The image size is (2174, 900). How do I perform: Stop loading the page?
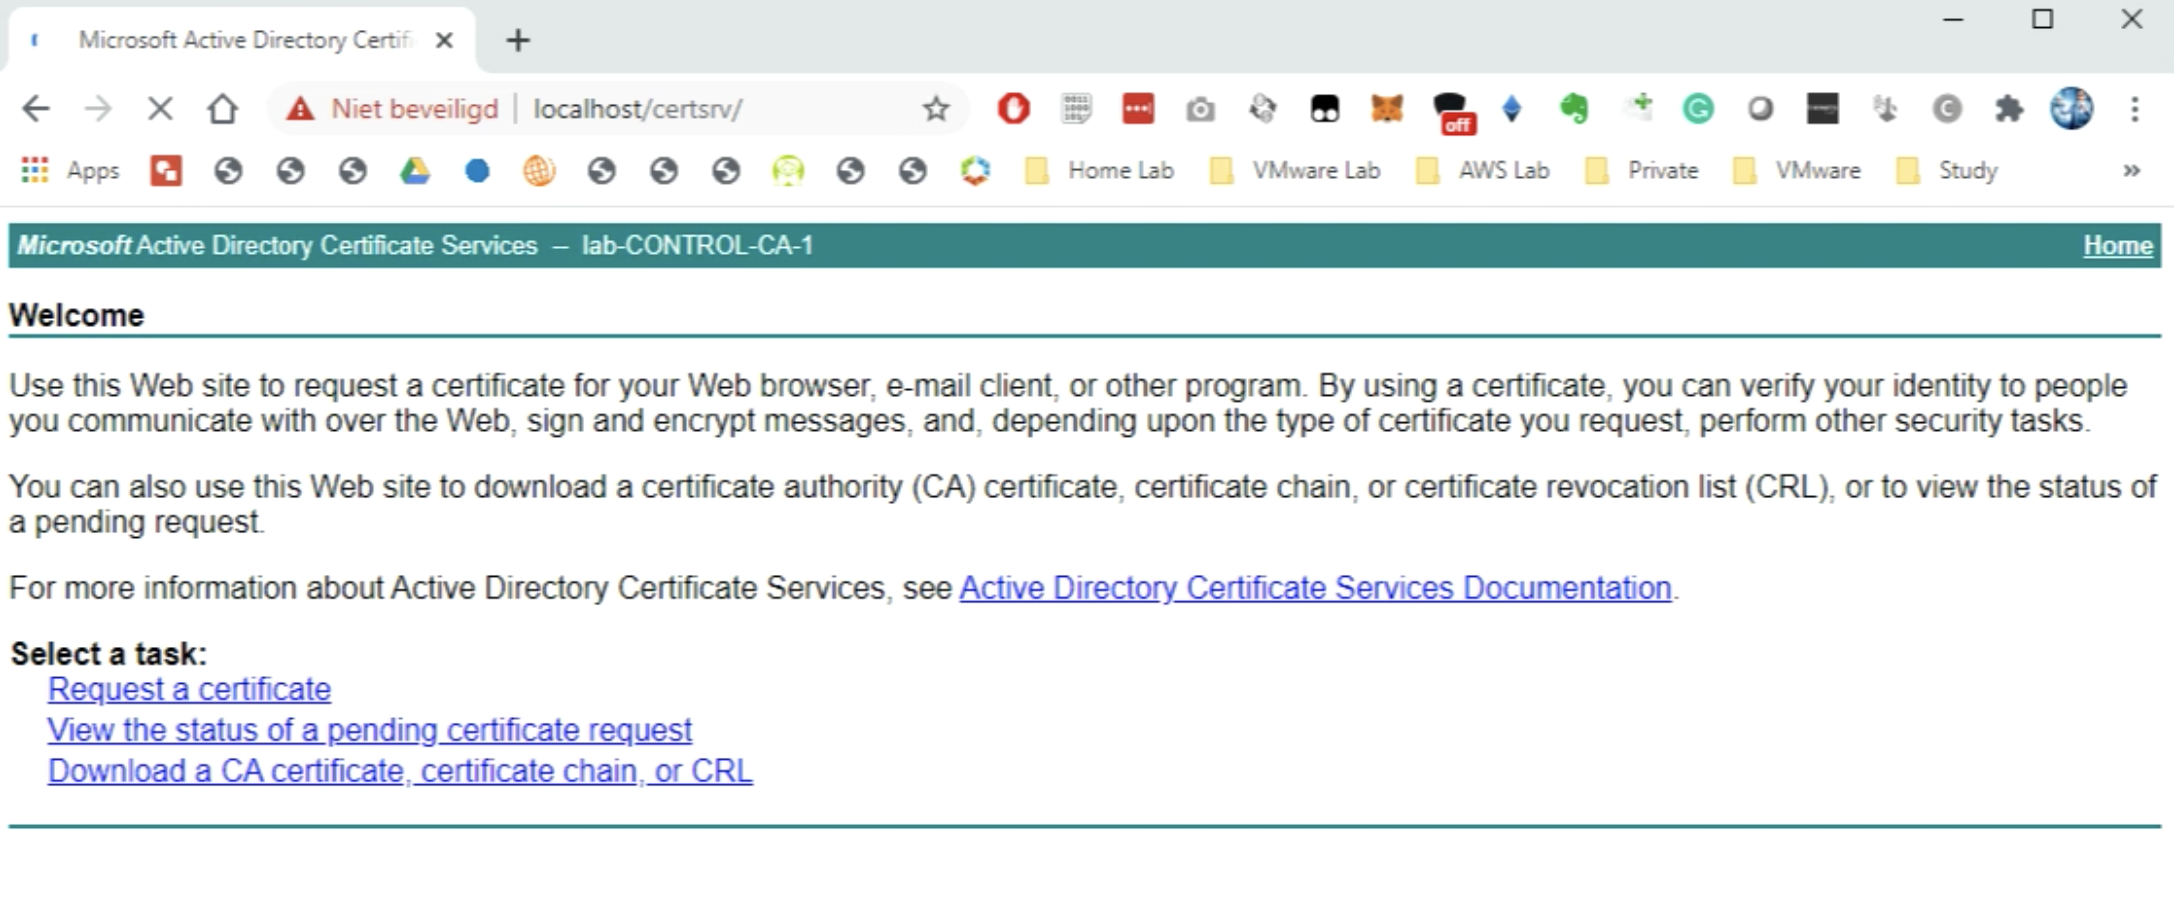point(160,108)
